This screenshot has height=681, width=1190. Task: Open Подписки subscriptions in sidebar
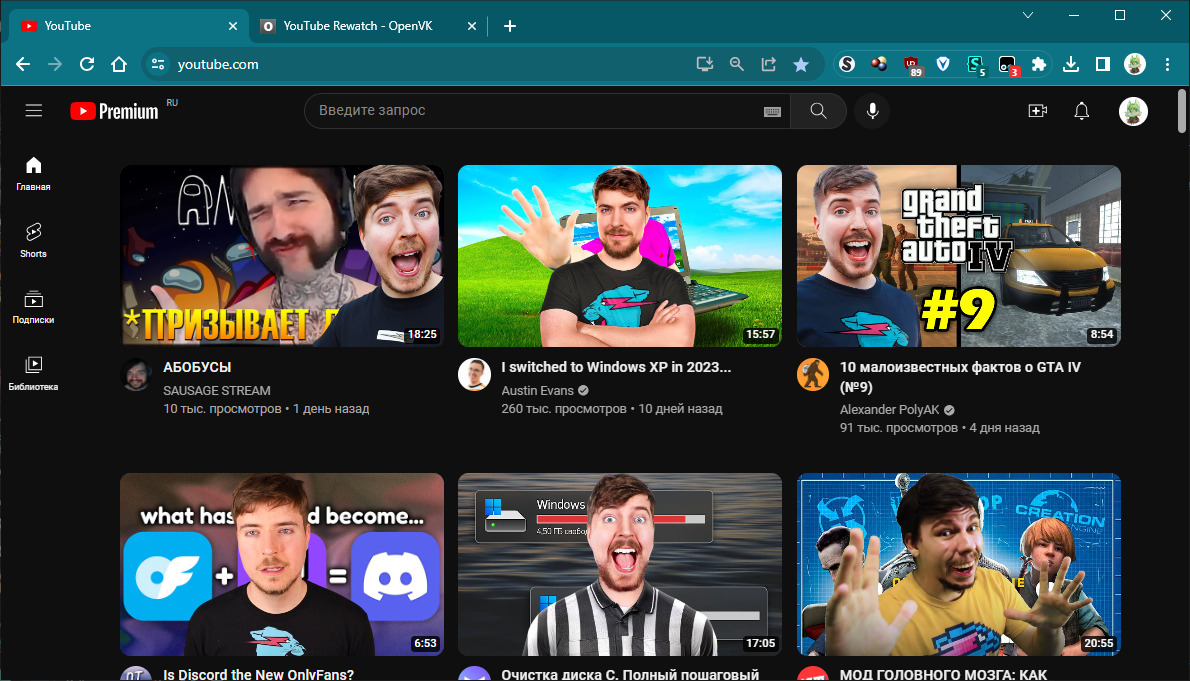tap(33, 307)
